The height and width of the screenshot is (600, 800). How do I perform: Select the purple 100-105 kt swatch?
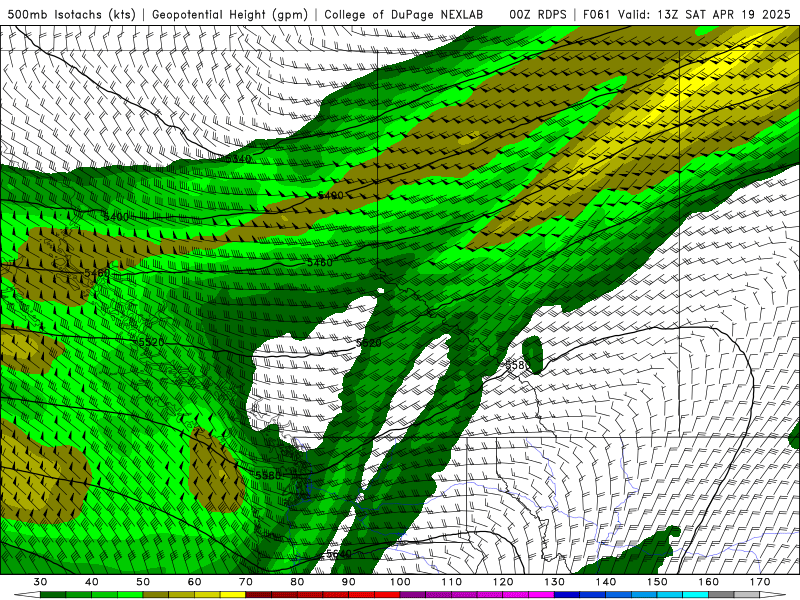(413, 595)
